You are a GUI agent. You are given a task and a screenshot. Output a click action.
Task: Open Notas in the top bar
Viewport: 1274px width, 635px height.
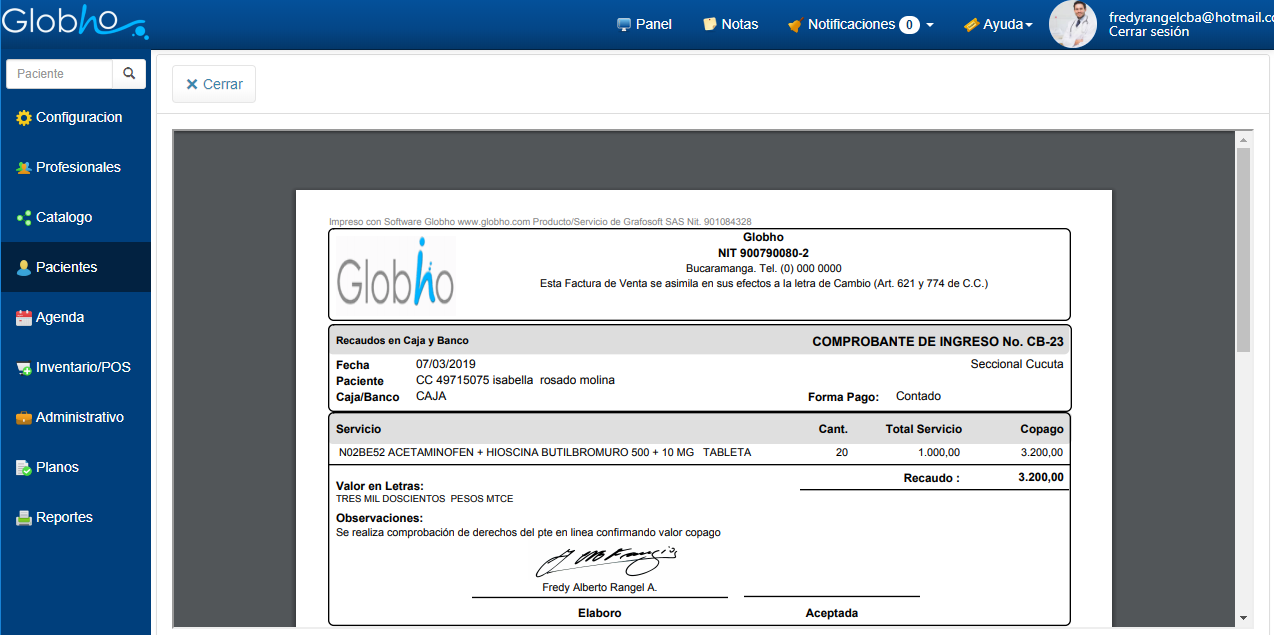click(x=730, y=24)
